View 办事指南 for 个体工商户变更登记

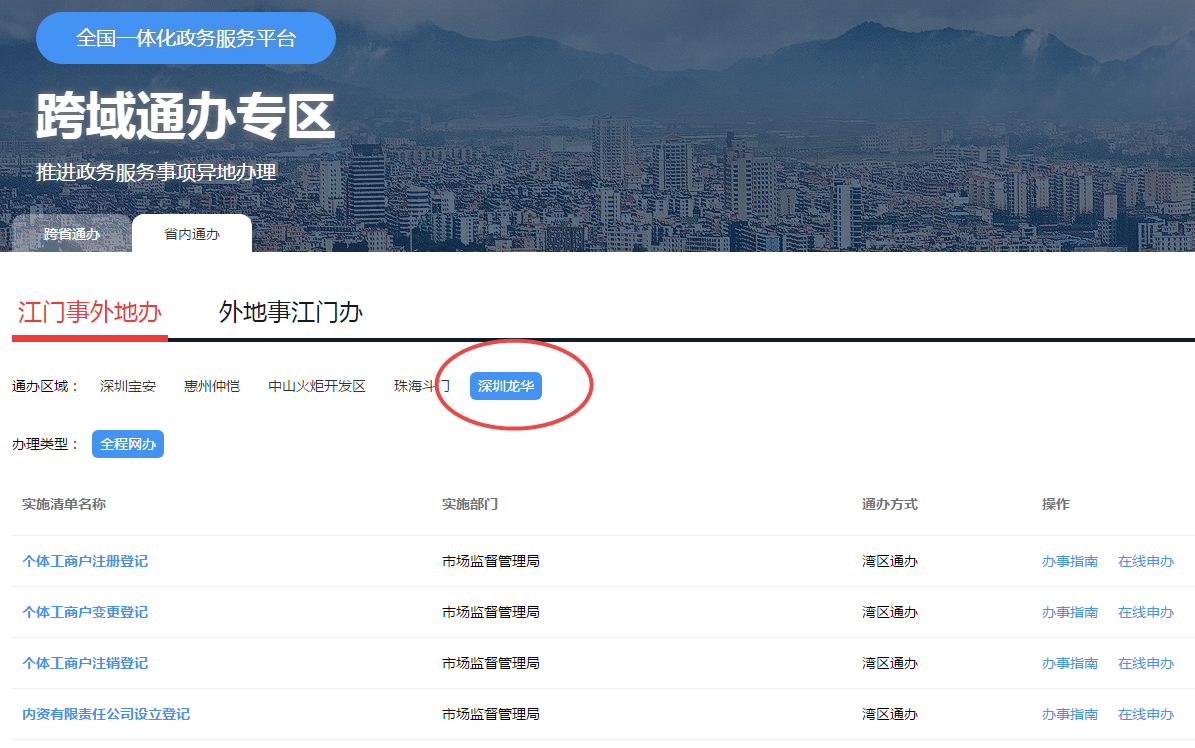(1070, 612)
